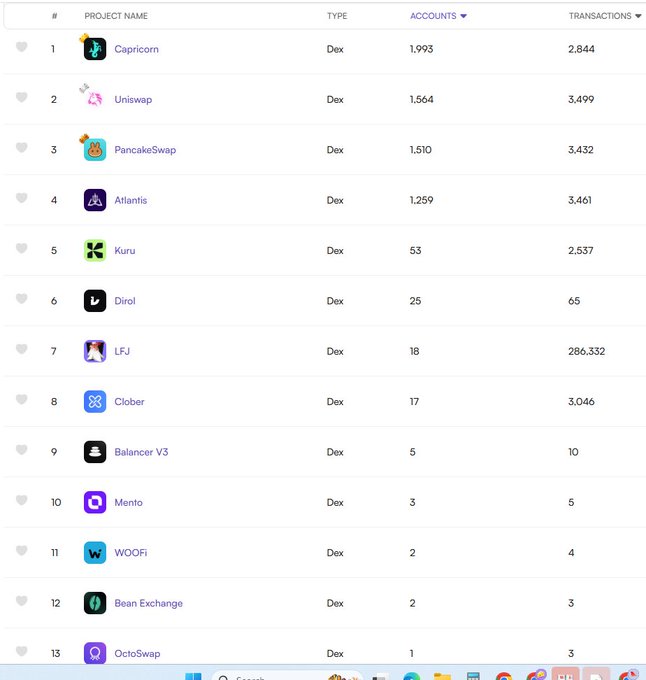Click the accounts value 1,259
The width and height of the screenshot is (646, 680).
[421, 200]
